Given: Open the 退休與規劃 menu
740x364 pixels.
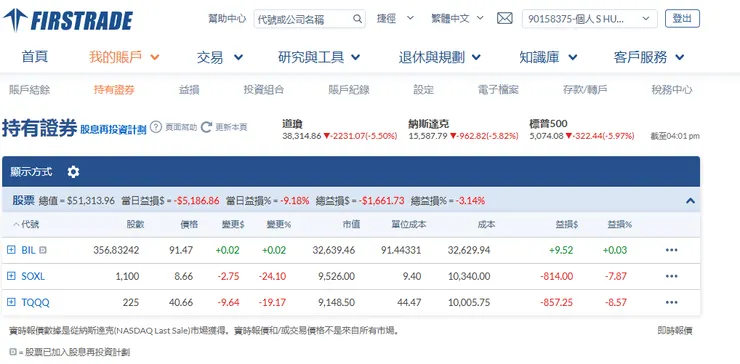Looking at the screenshot, I should click(439, 58).
